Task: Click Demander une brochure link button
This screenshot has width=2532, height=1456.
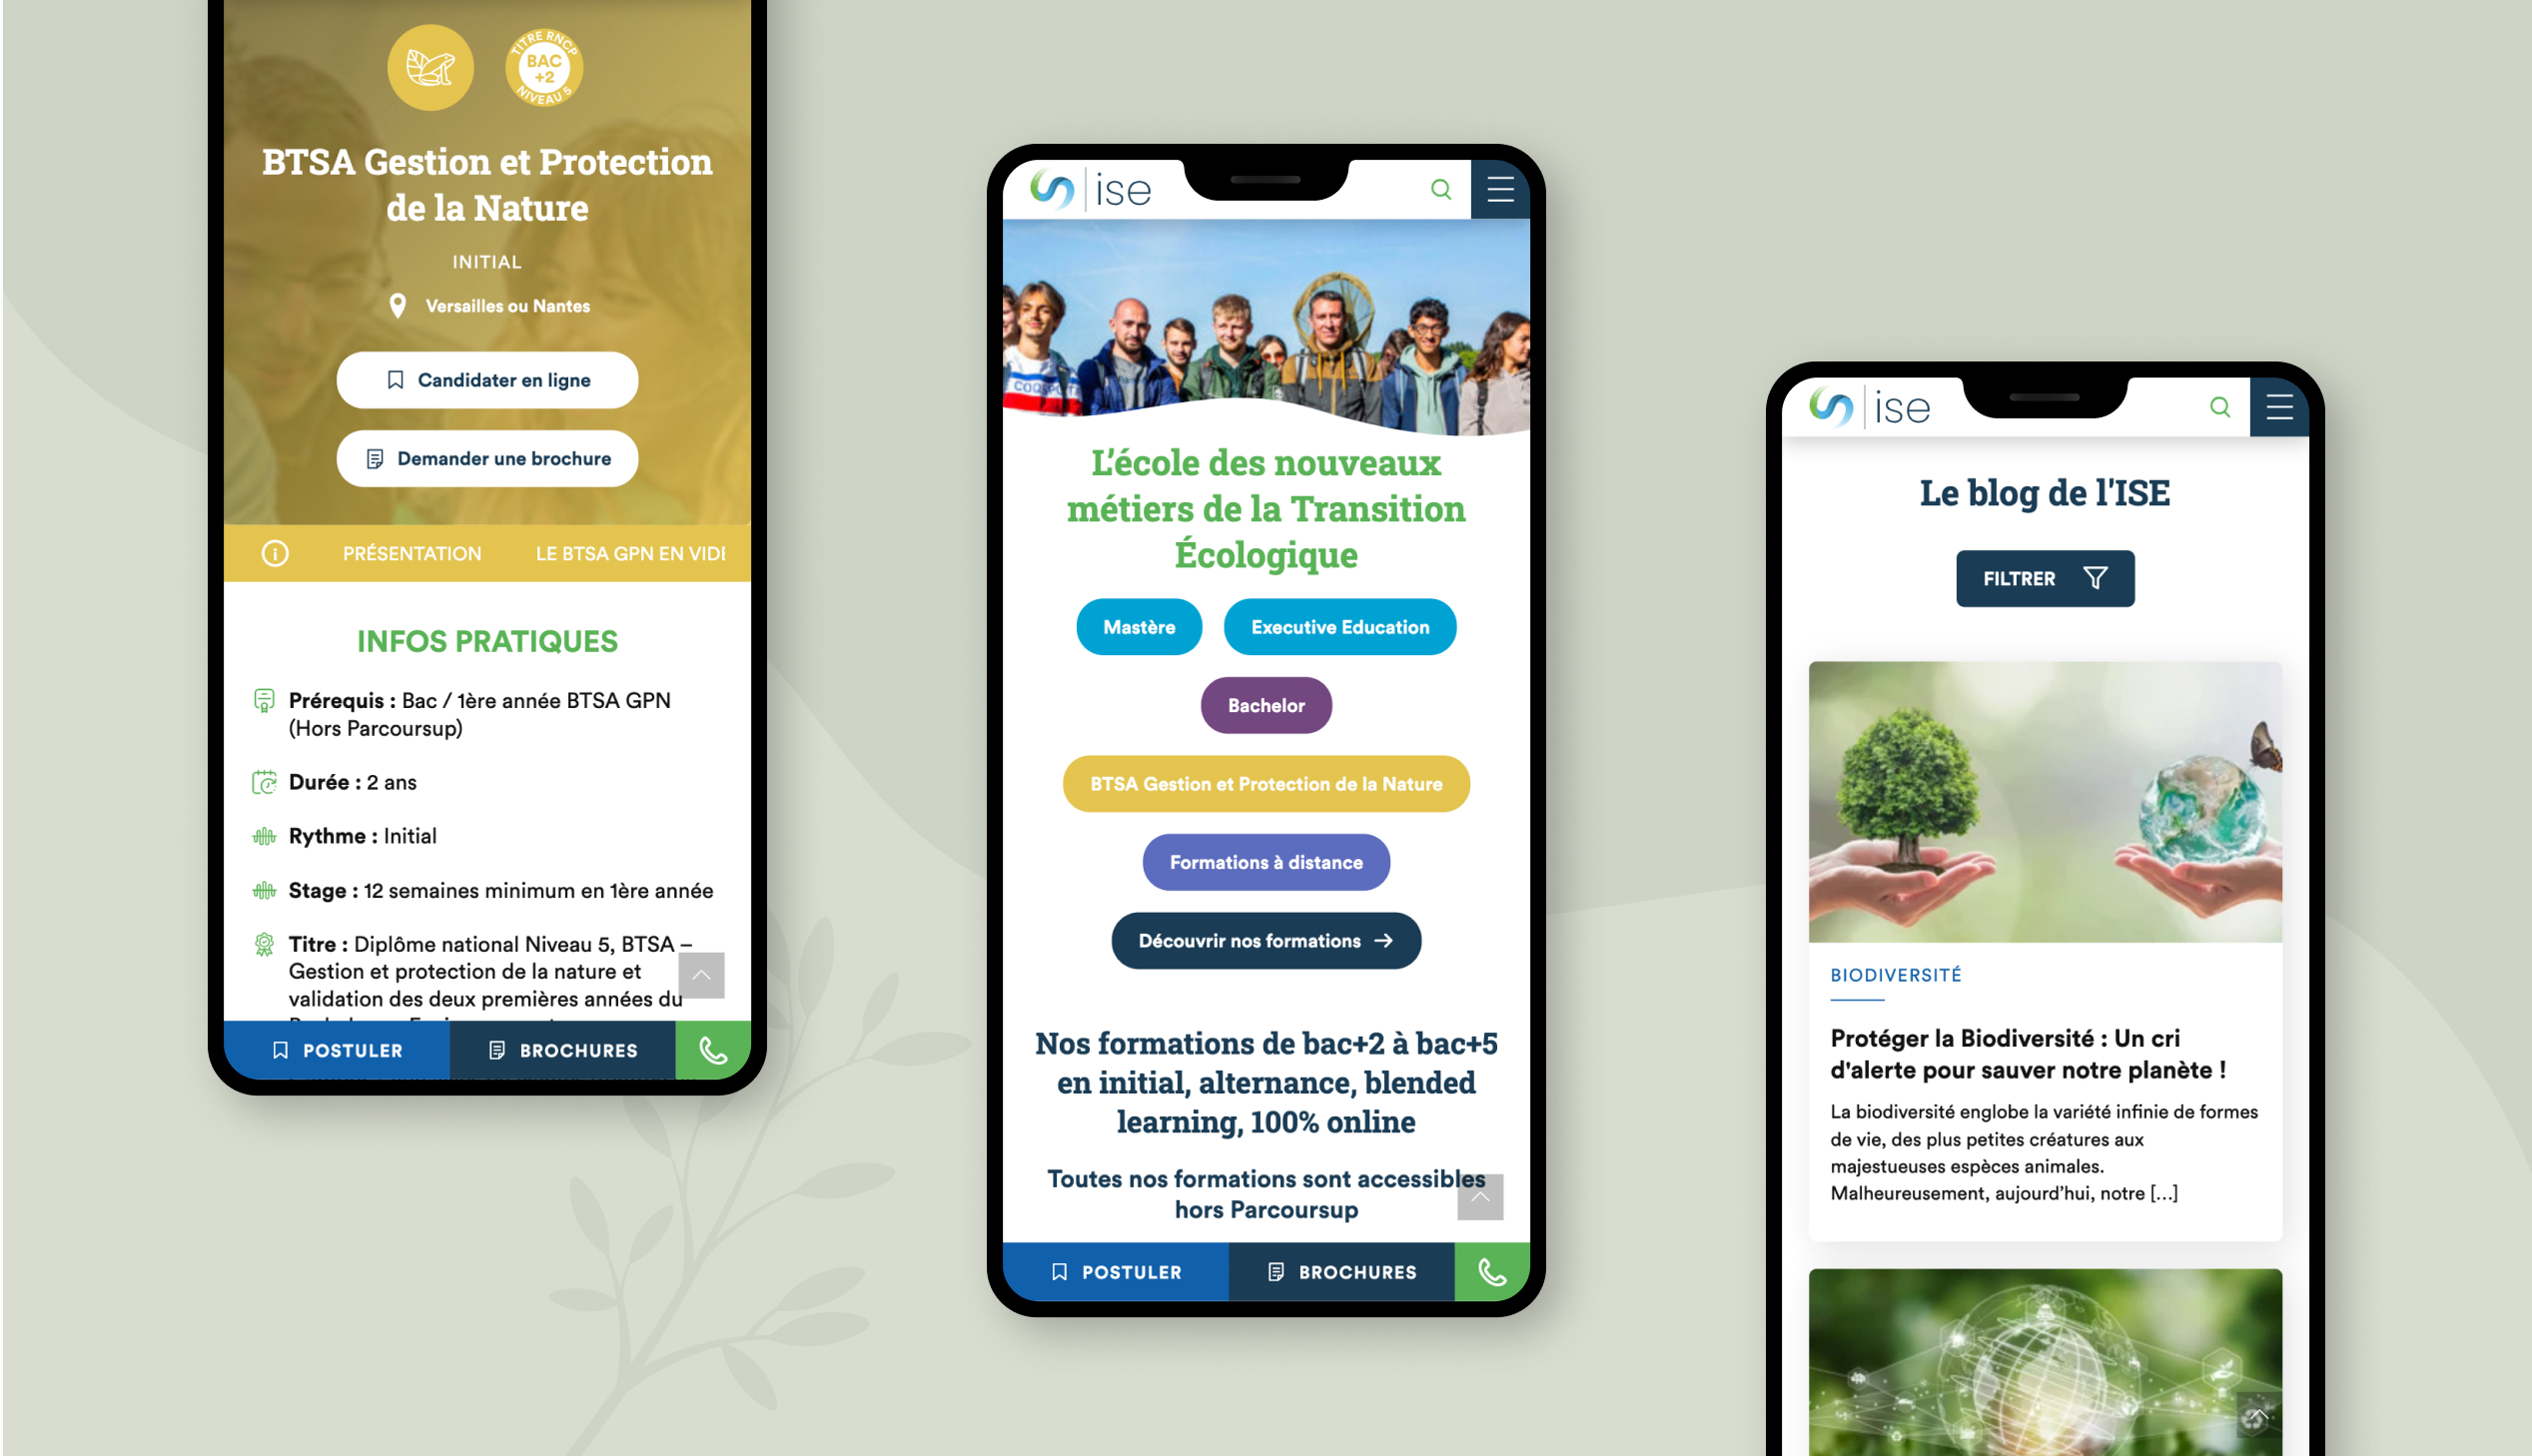Action: [488, 457]
